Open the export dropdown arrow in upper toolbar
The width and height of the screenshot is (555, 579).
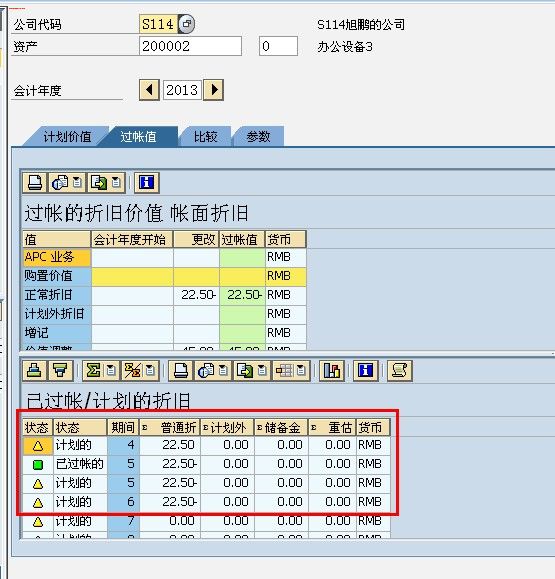click(x=116, y=182)
